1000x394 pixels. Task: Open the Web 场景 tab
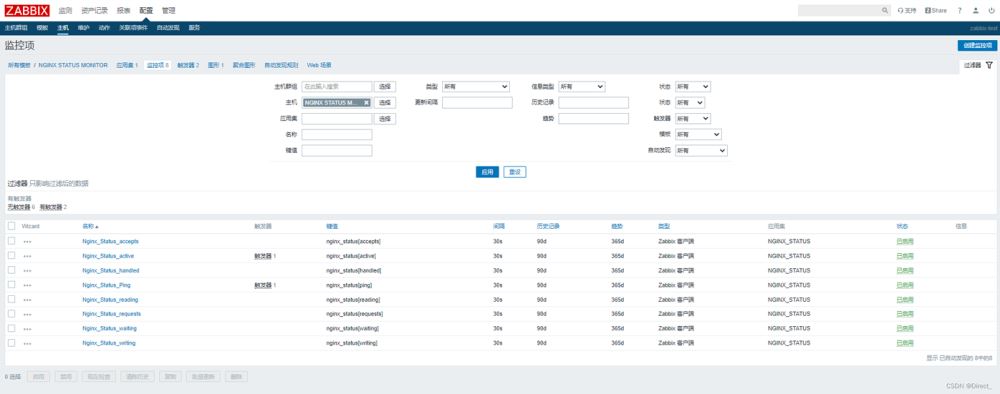point(319,65)
